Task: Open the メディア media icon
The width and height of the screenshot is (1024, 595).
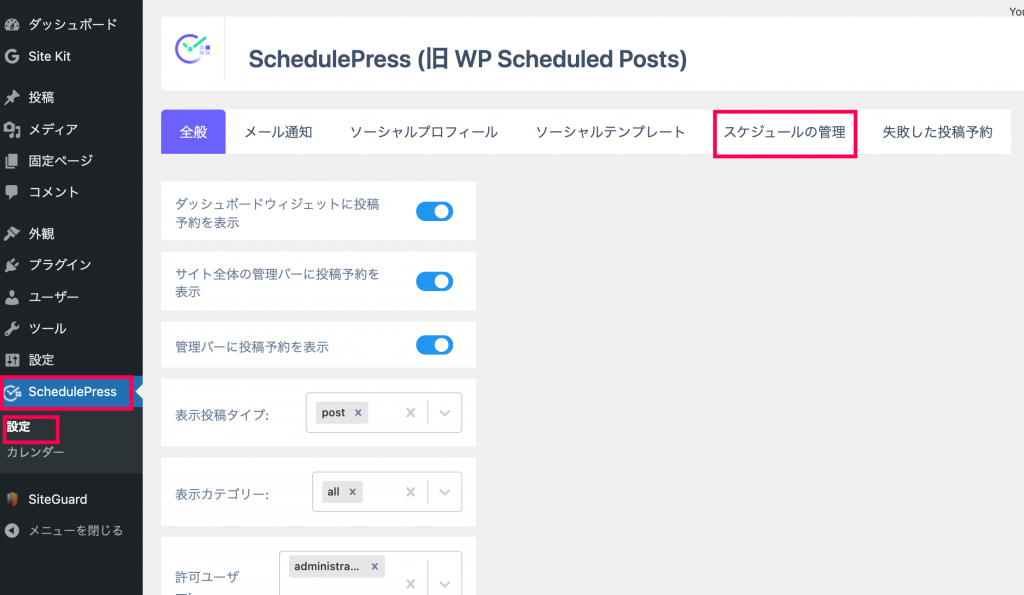Action: coord(12,129)
